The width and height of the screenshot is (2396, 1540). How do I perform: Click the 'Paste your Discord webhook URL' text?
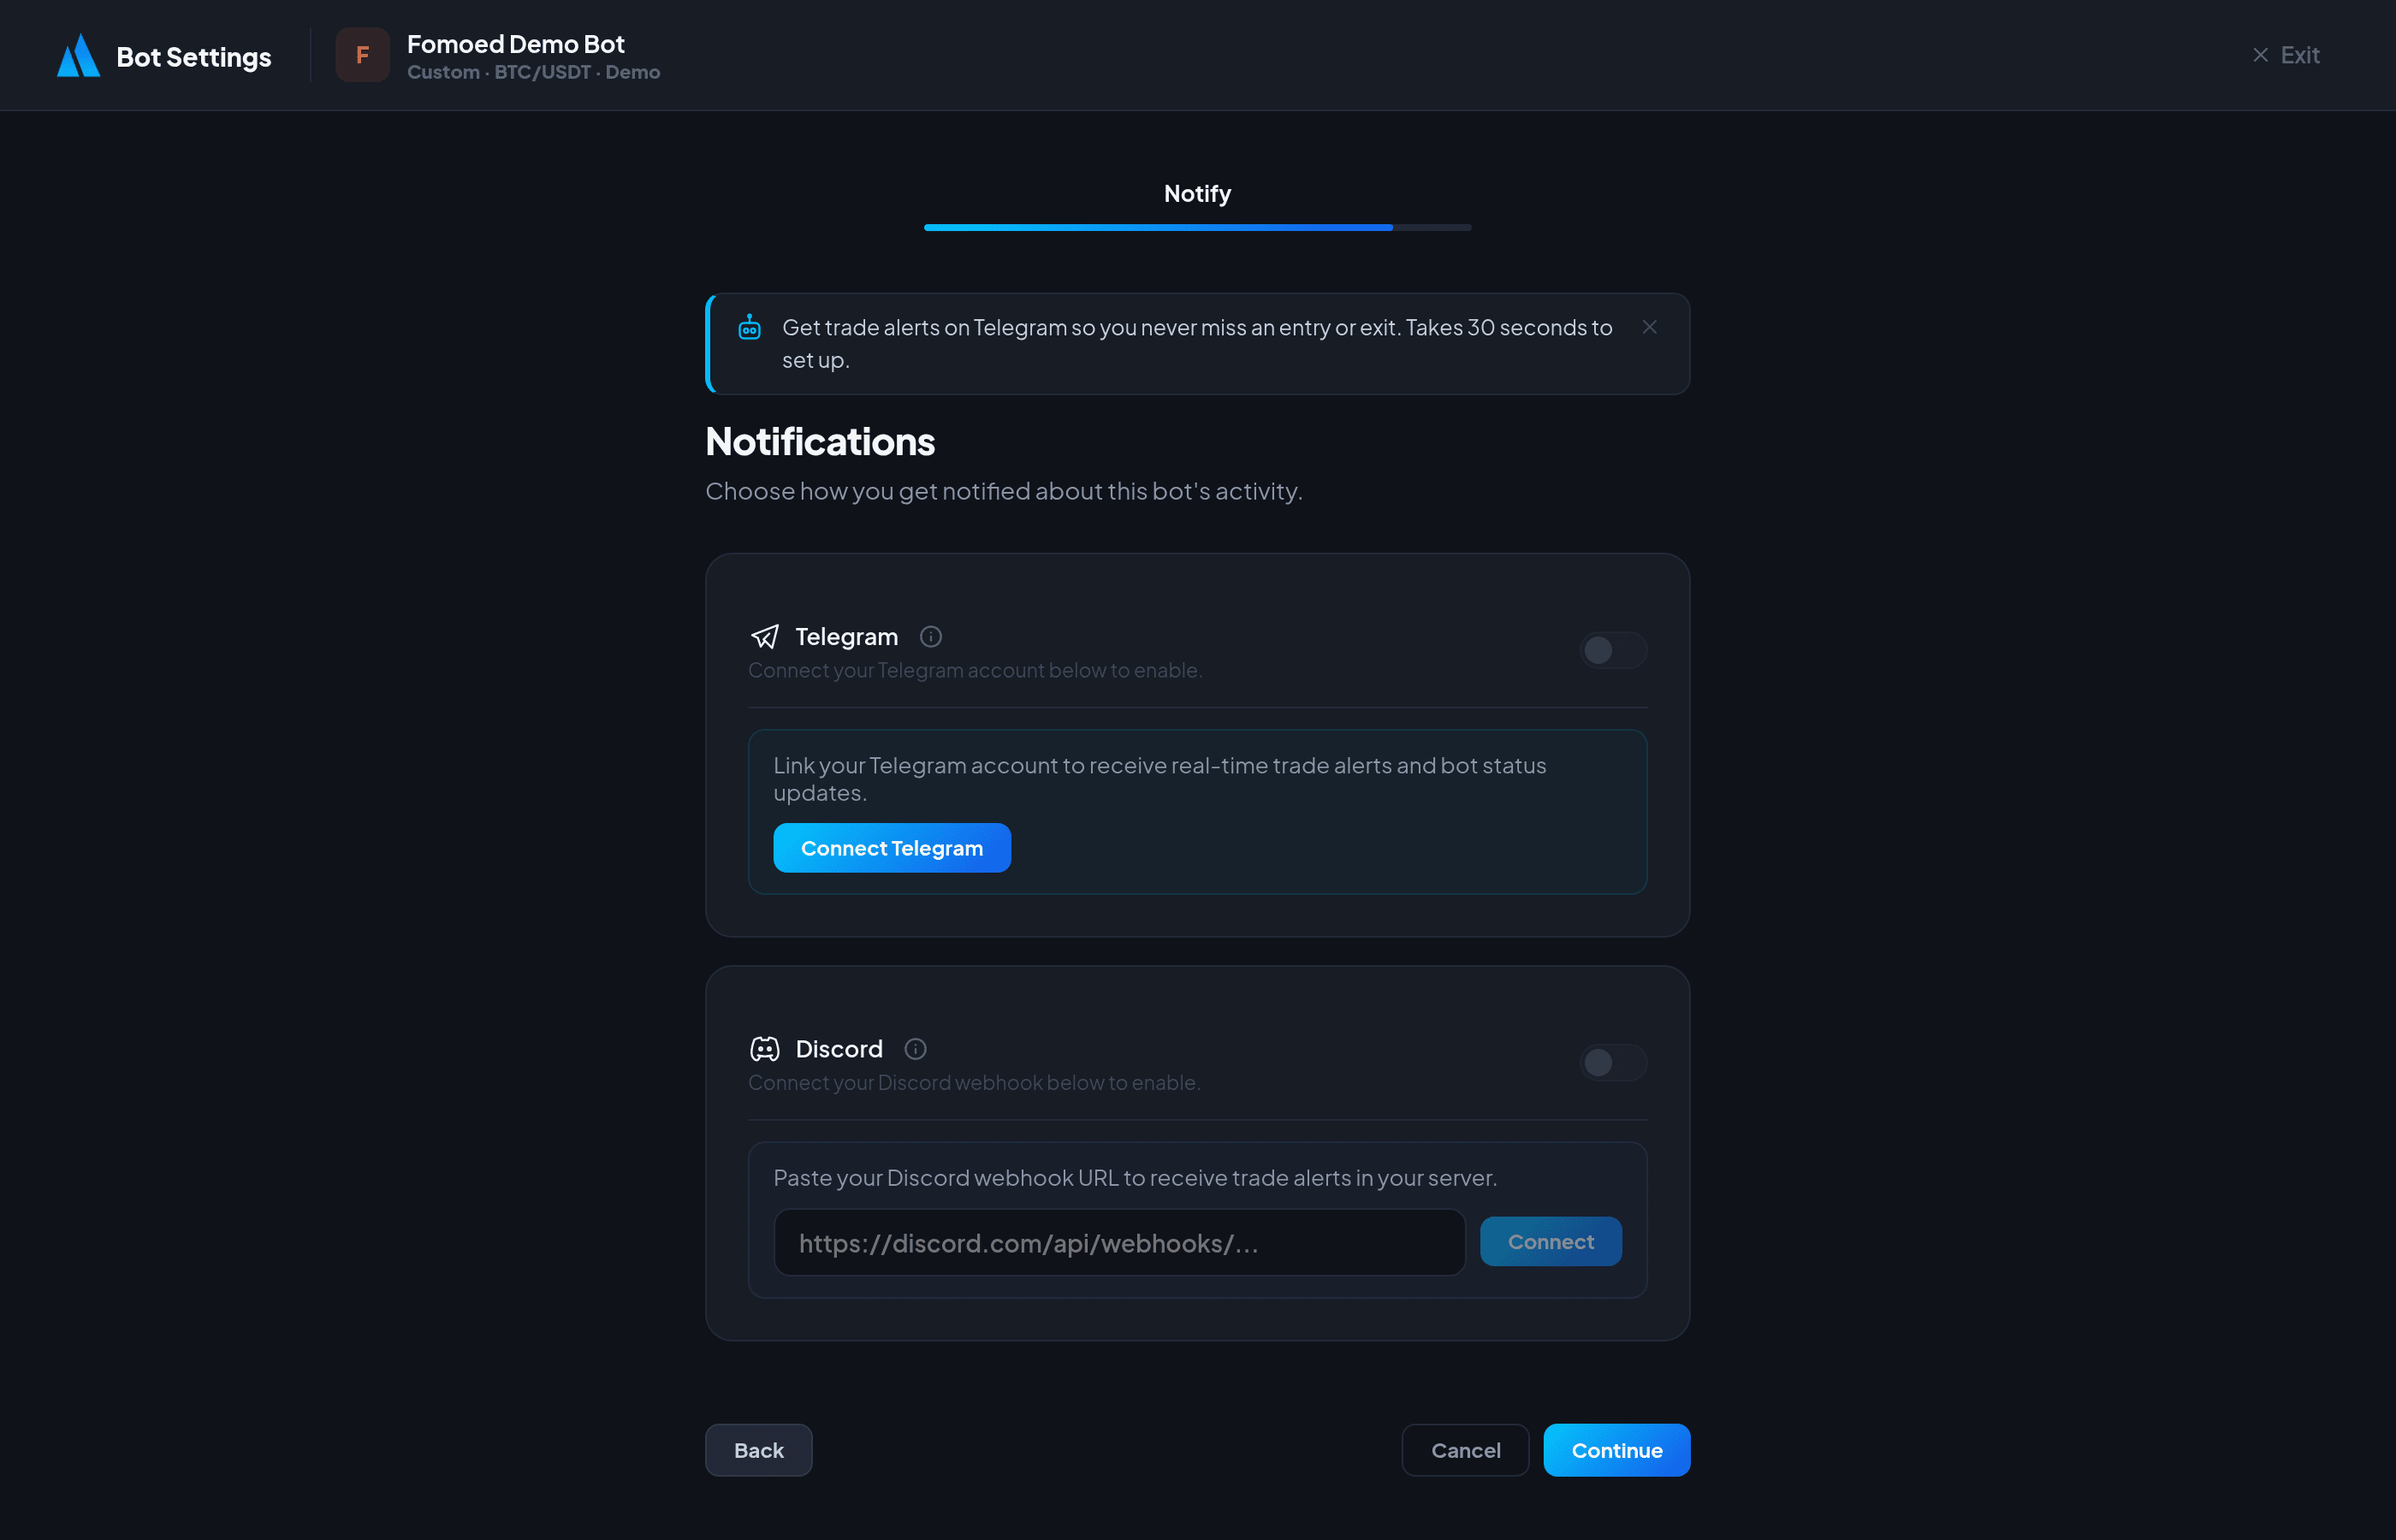1135,1178
